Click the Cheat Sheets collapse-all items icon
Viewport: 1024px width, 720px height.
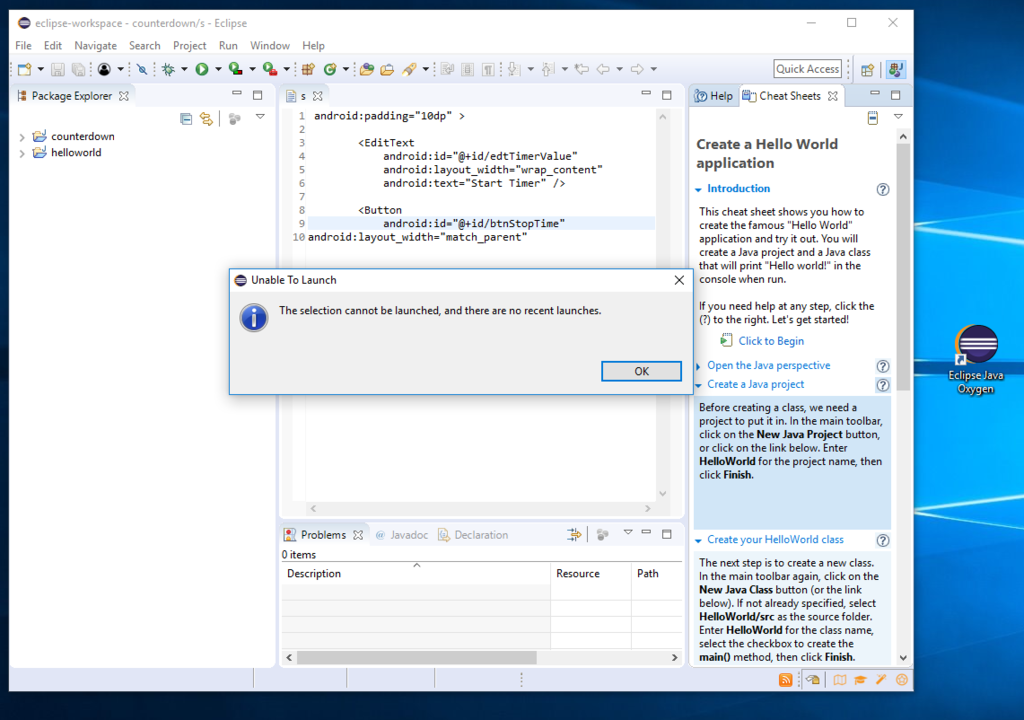click(x=872, y=118)
